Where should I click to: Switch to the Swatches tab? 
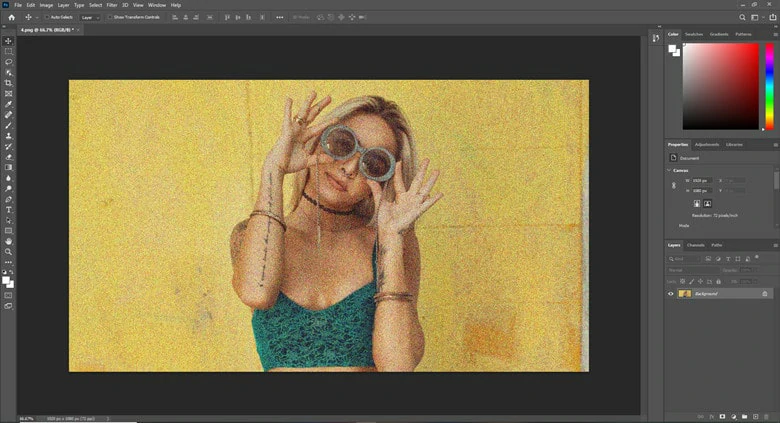(694, 34)
